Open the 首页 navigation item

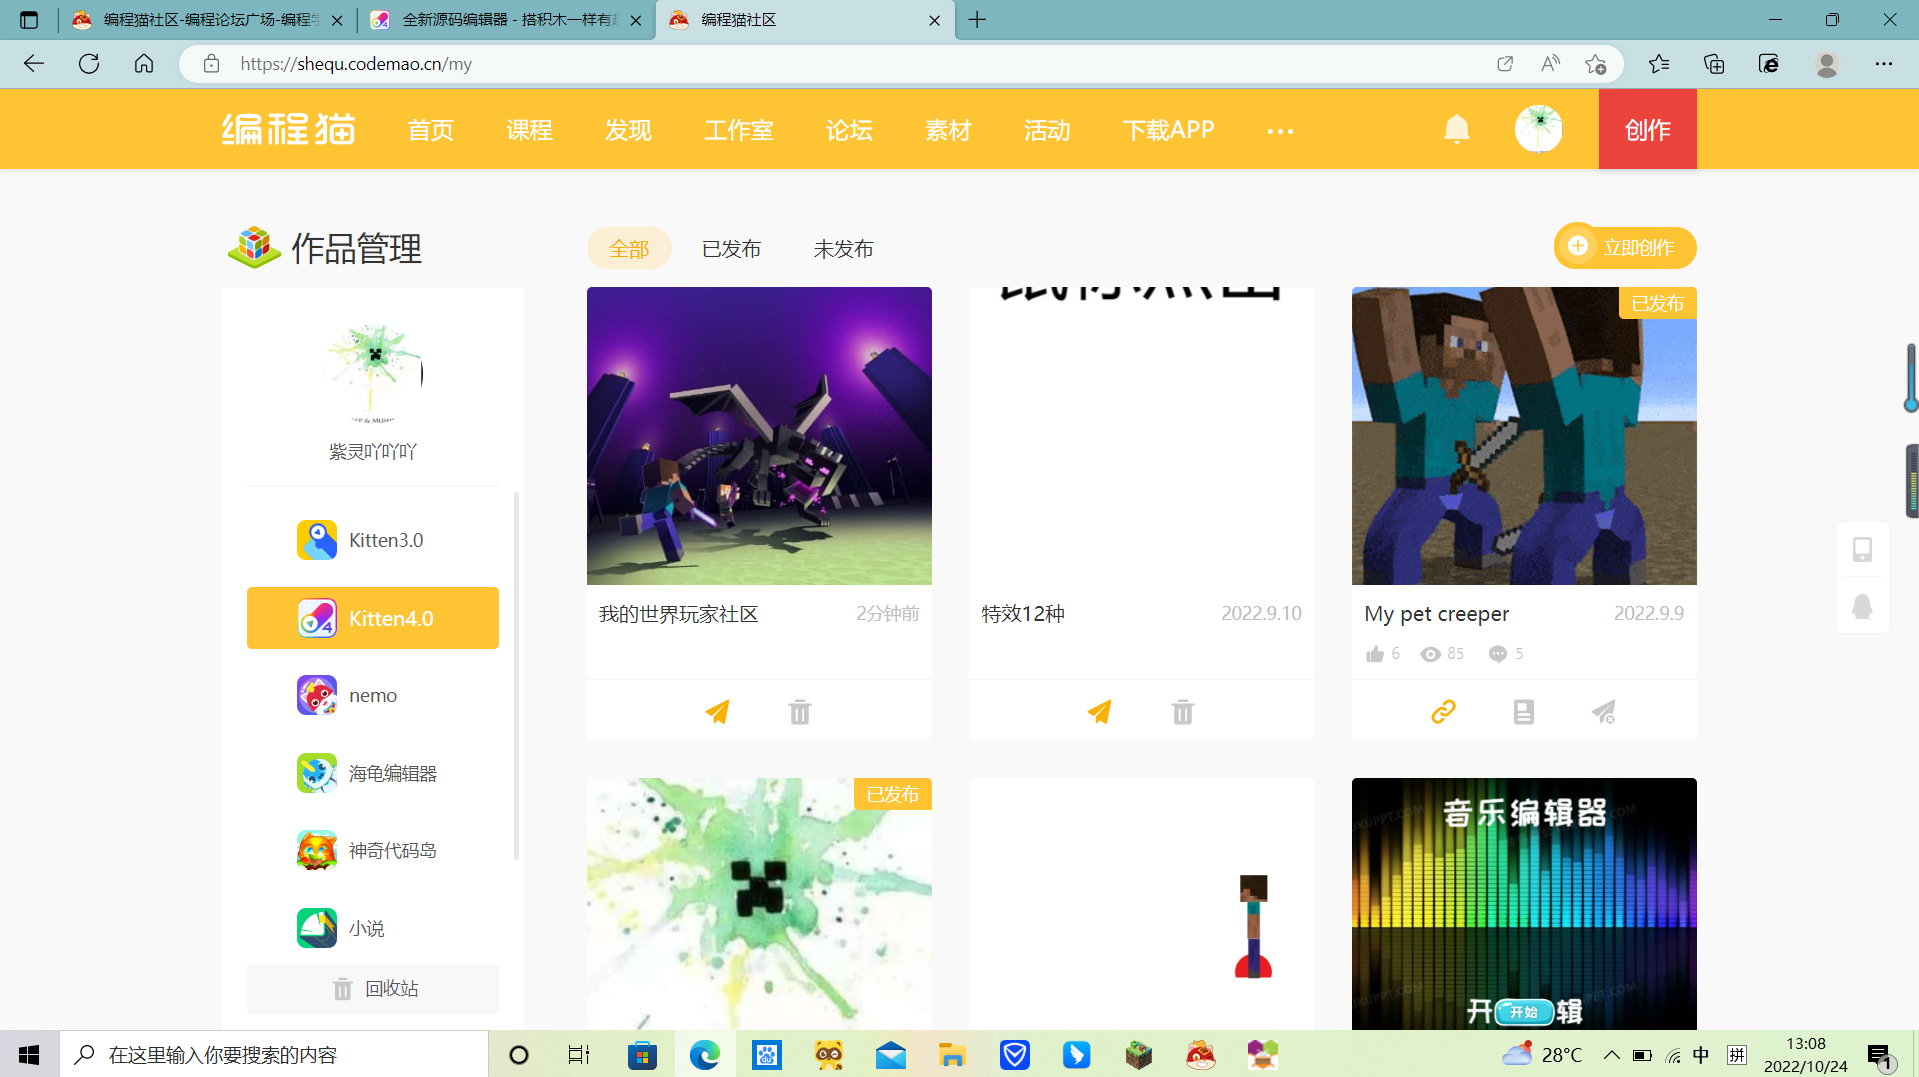click(x=431, y=130)
